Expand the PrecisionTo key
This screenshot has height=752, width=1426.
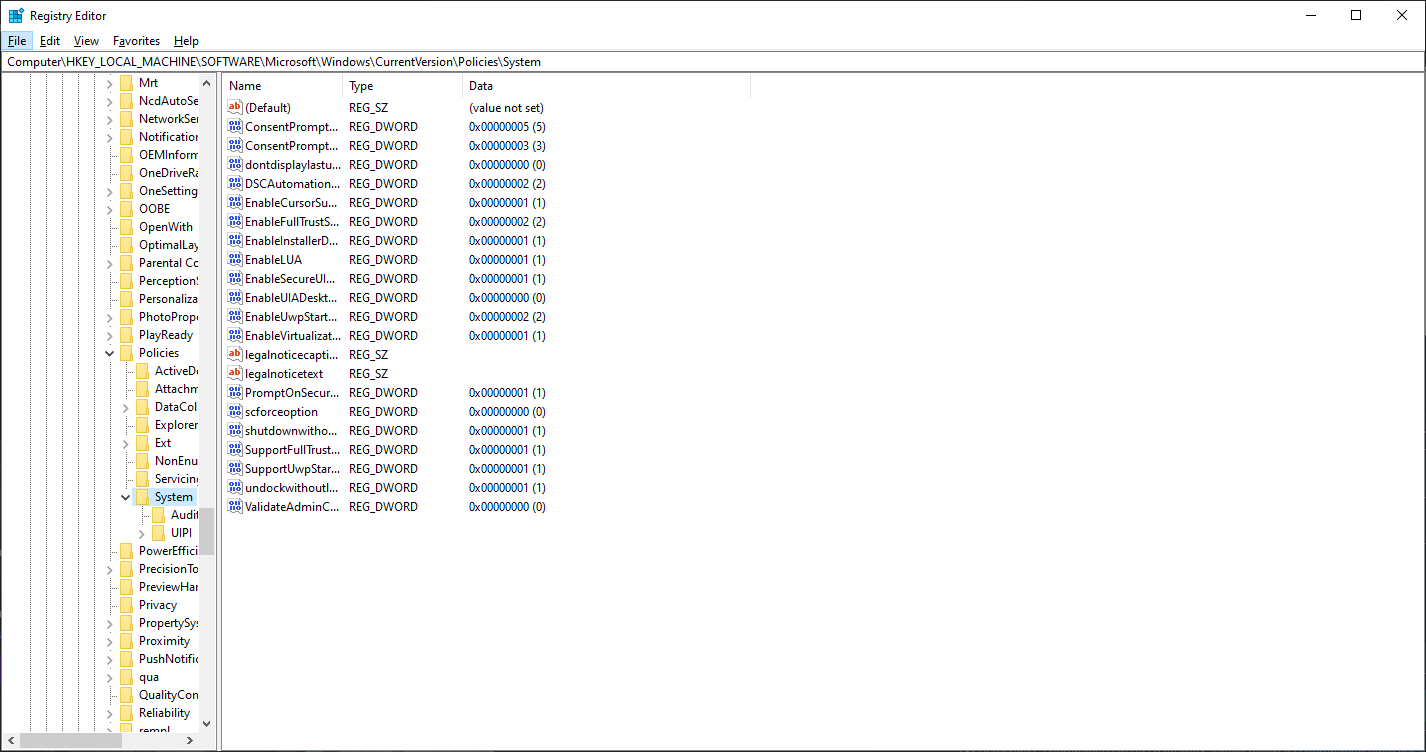coord(110,569)
